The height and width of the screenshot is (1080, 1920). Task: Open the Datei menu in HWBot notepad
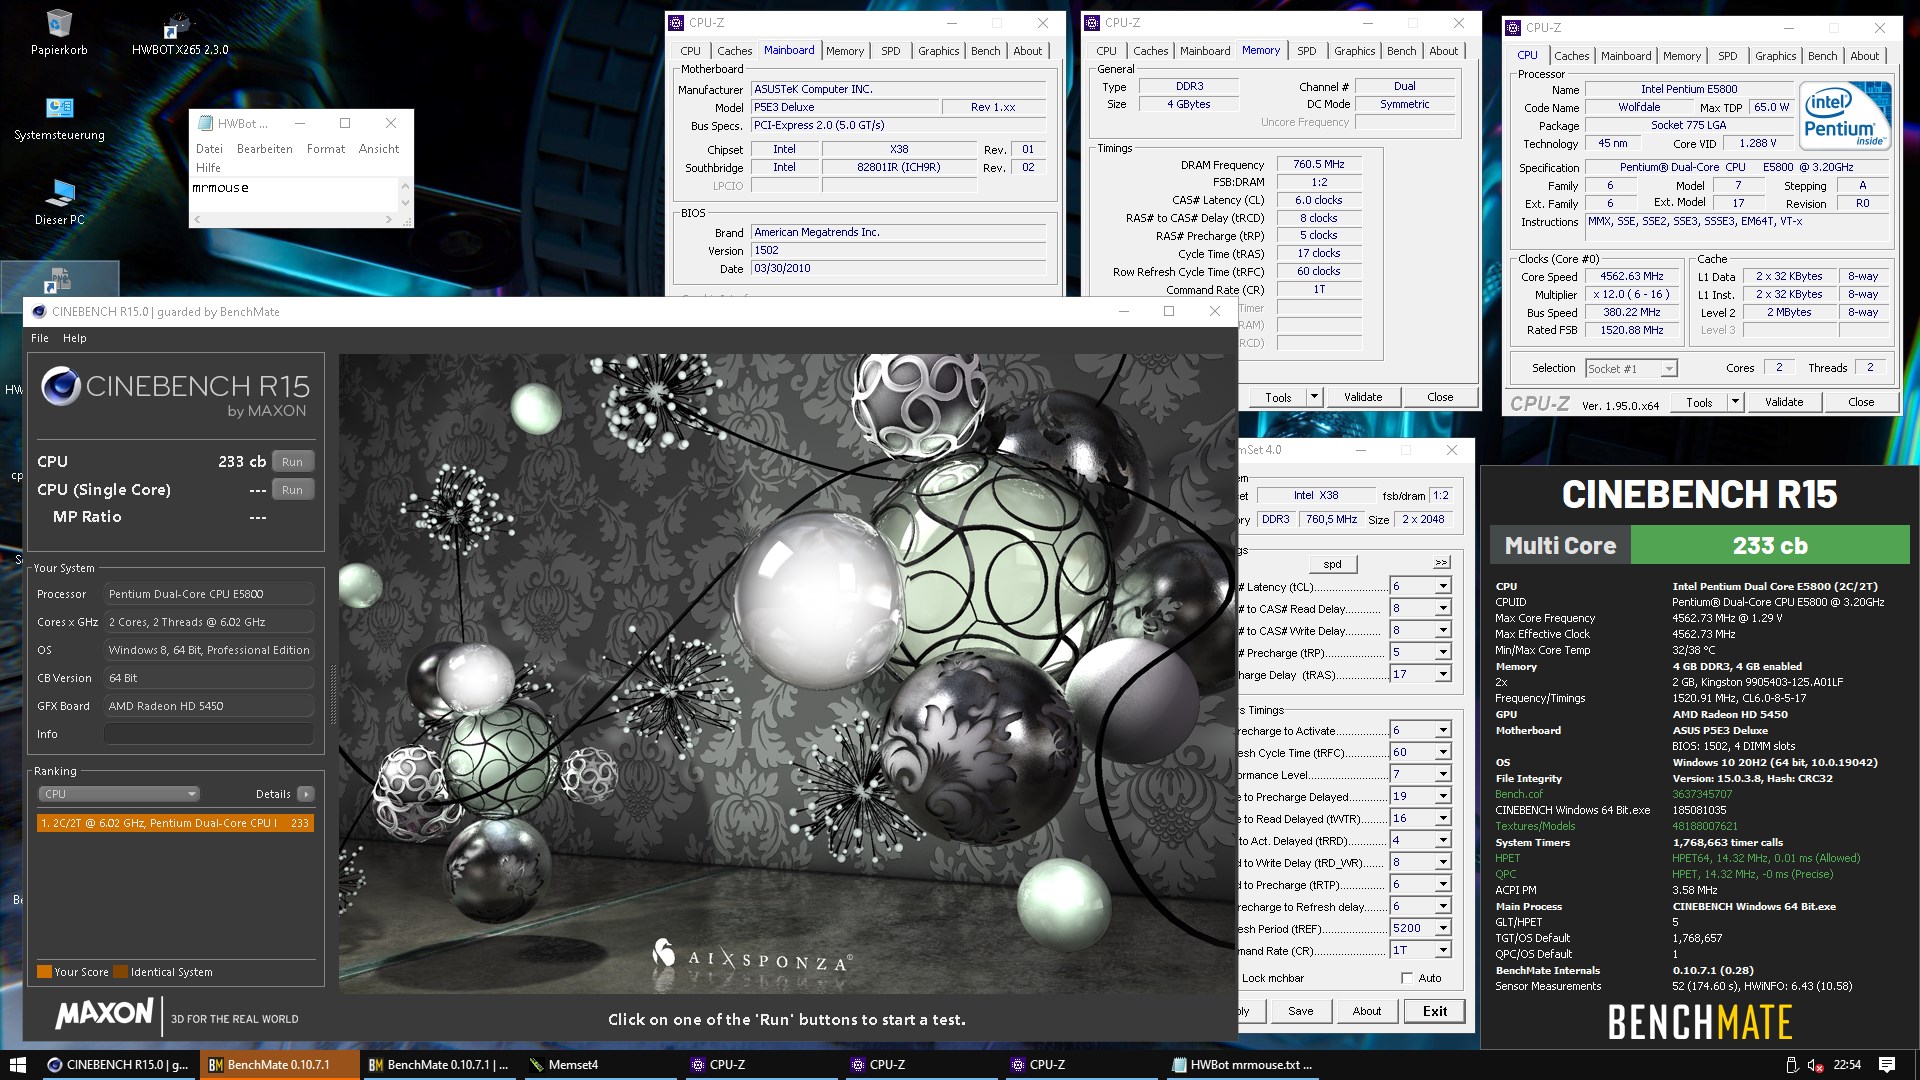(x=209, y=149)
